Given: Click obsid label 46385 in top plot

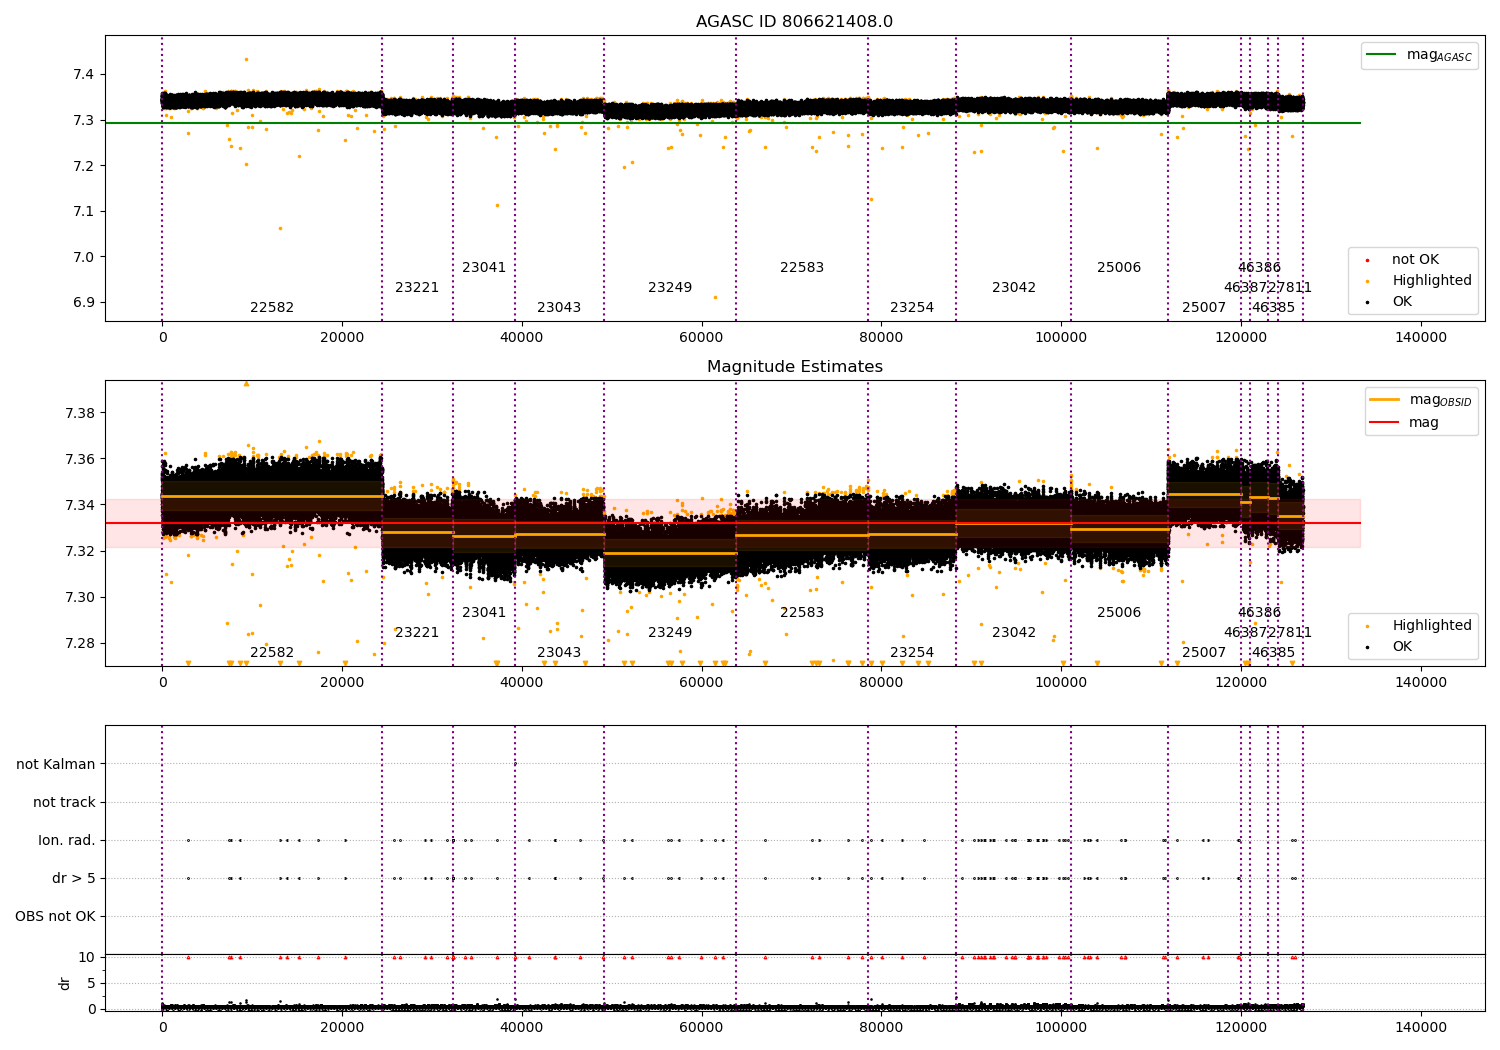Looking at the screenshot, I should pos(1273,308).
